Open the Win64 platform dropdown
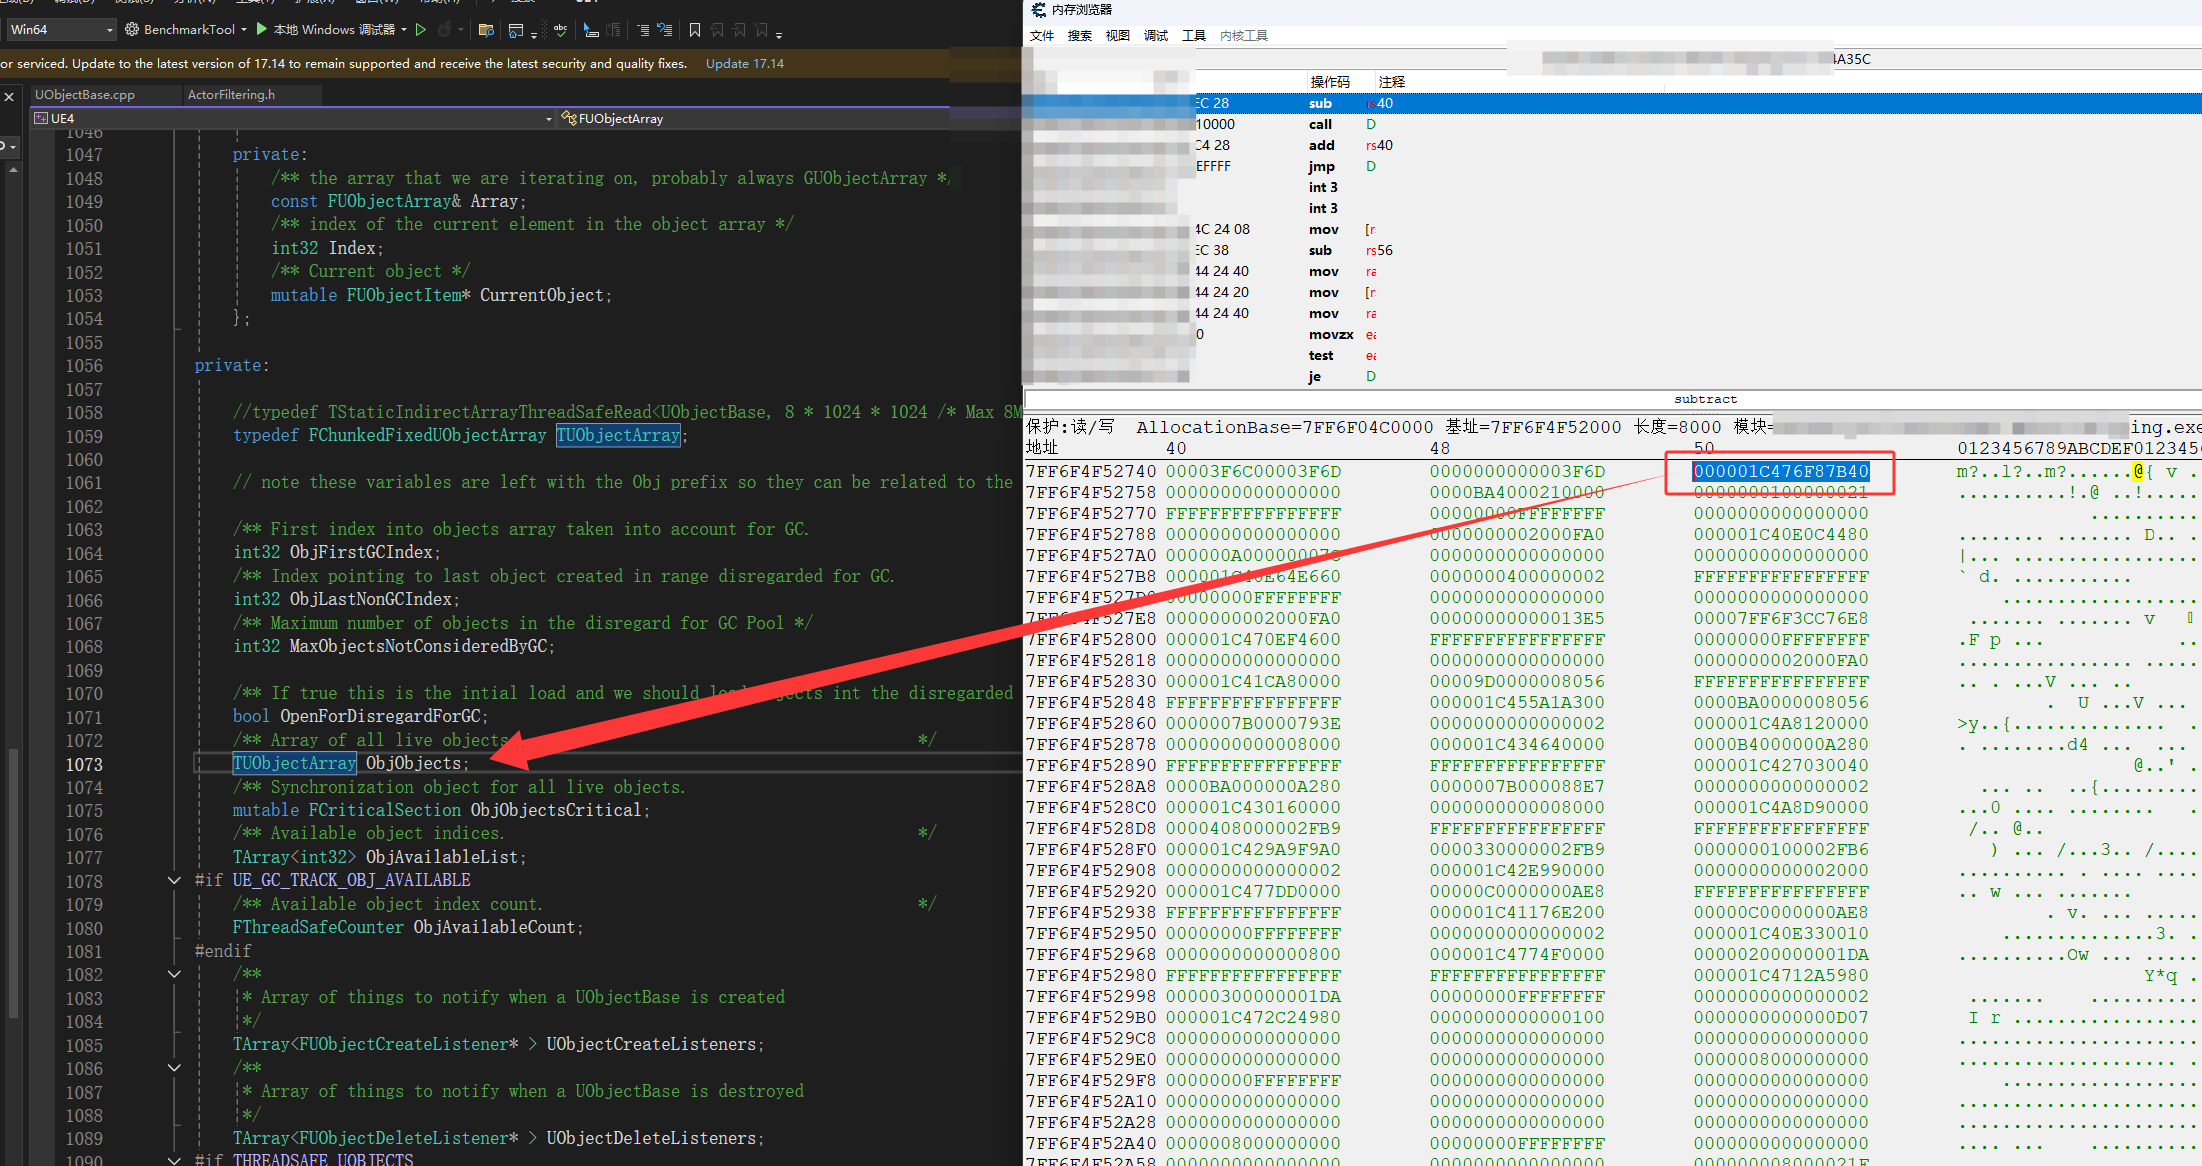The image size is (2202, 1166). [x=109, y=30]
